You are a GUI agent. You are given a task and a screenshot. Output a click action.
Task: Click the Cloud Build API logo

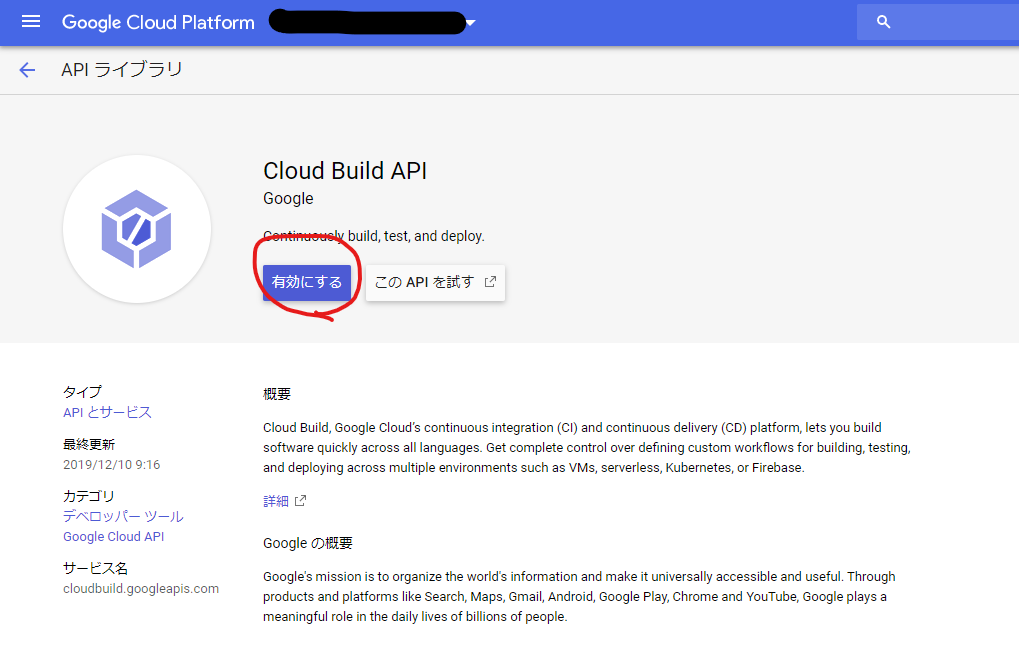pos(136,229)
